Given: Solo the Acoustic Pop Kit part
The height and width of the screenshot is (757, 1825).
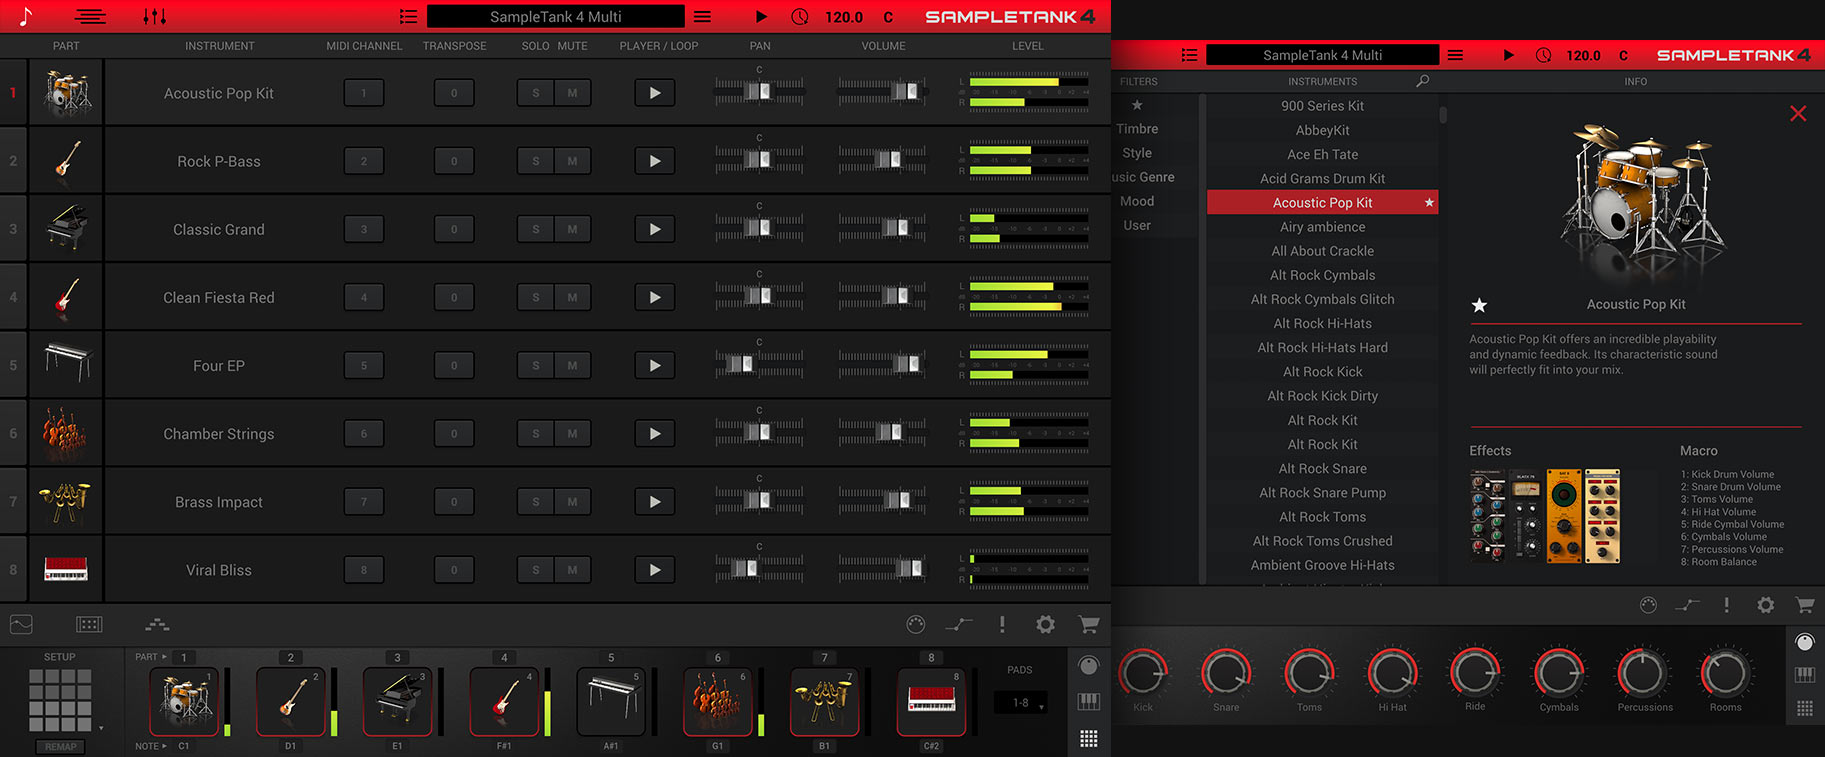Looking at the screenshot, I should [536, 93].
